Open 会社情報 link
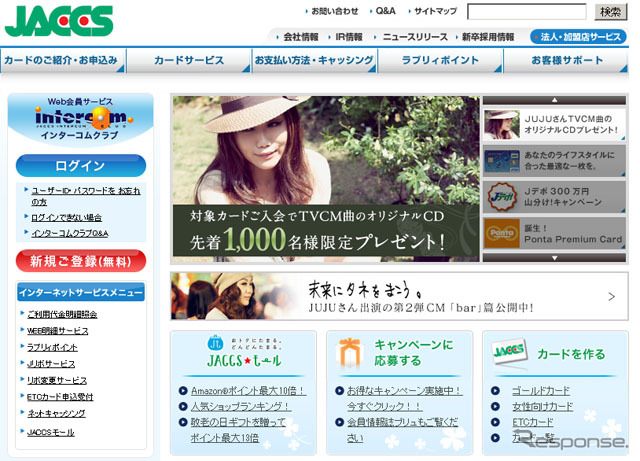The width and height of the screenshot is (640, 461). point(301,37)
